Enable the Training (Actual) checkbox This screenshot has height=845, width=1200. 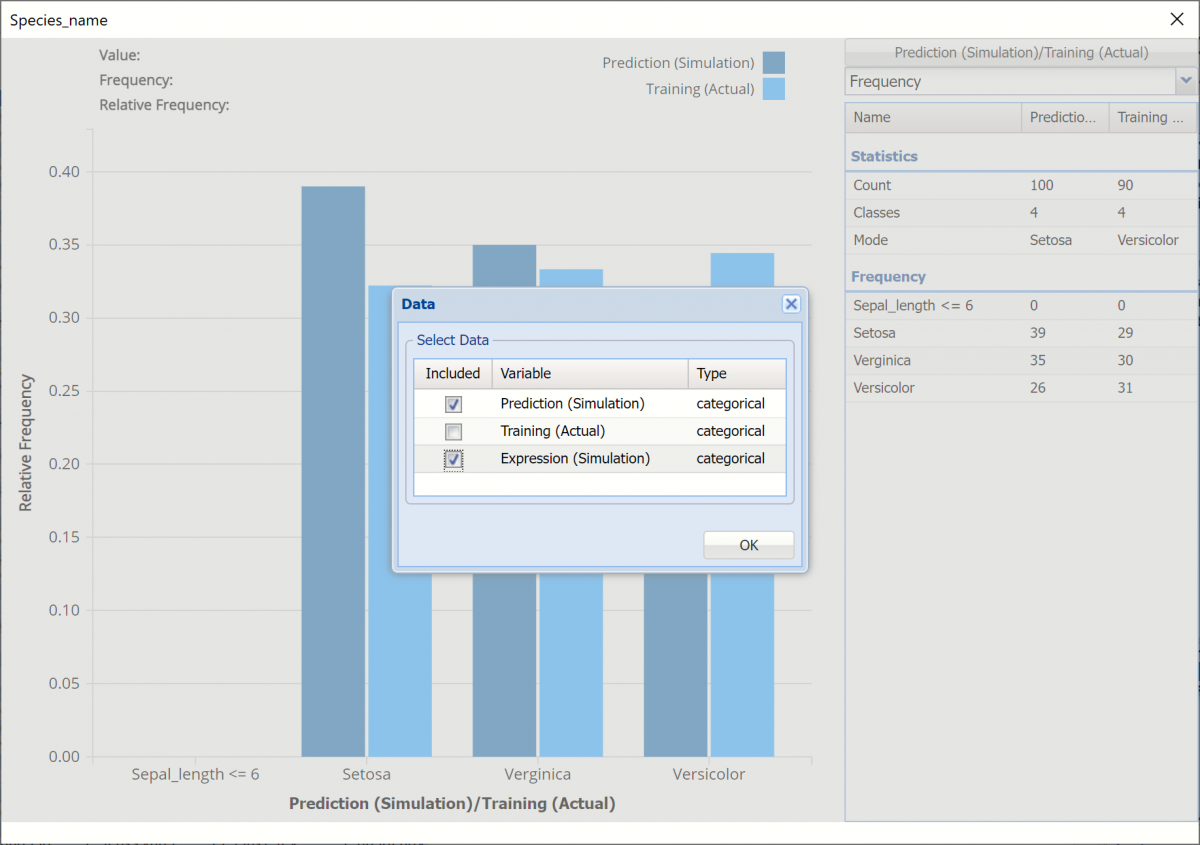[x=453, y=432]
